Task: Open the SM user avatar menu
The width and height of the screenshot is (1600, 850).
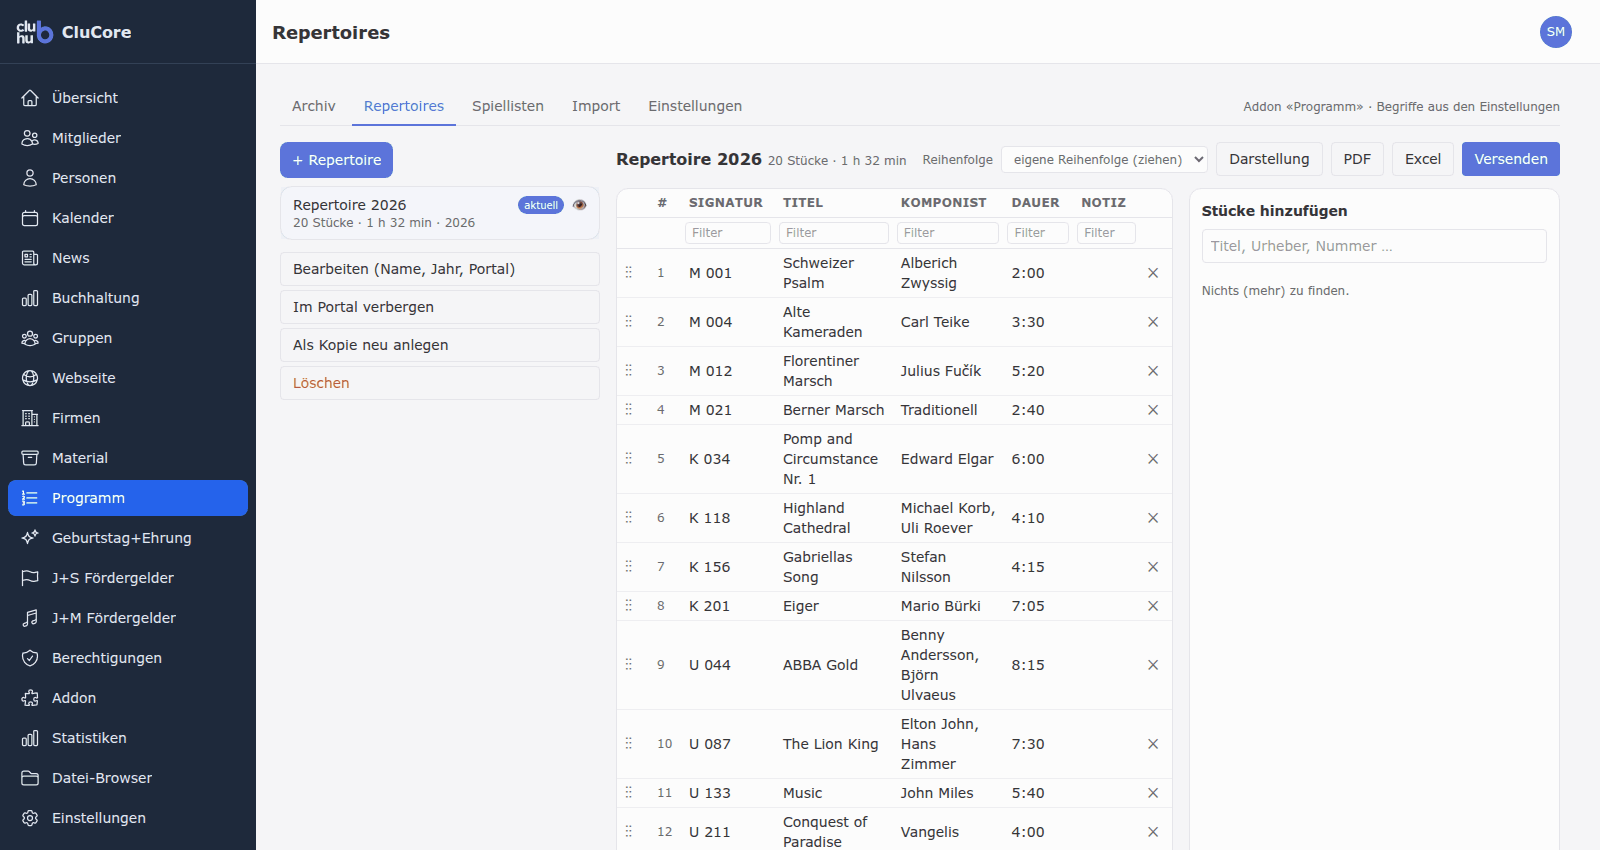Action: [1556, 32]
